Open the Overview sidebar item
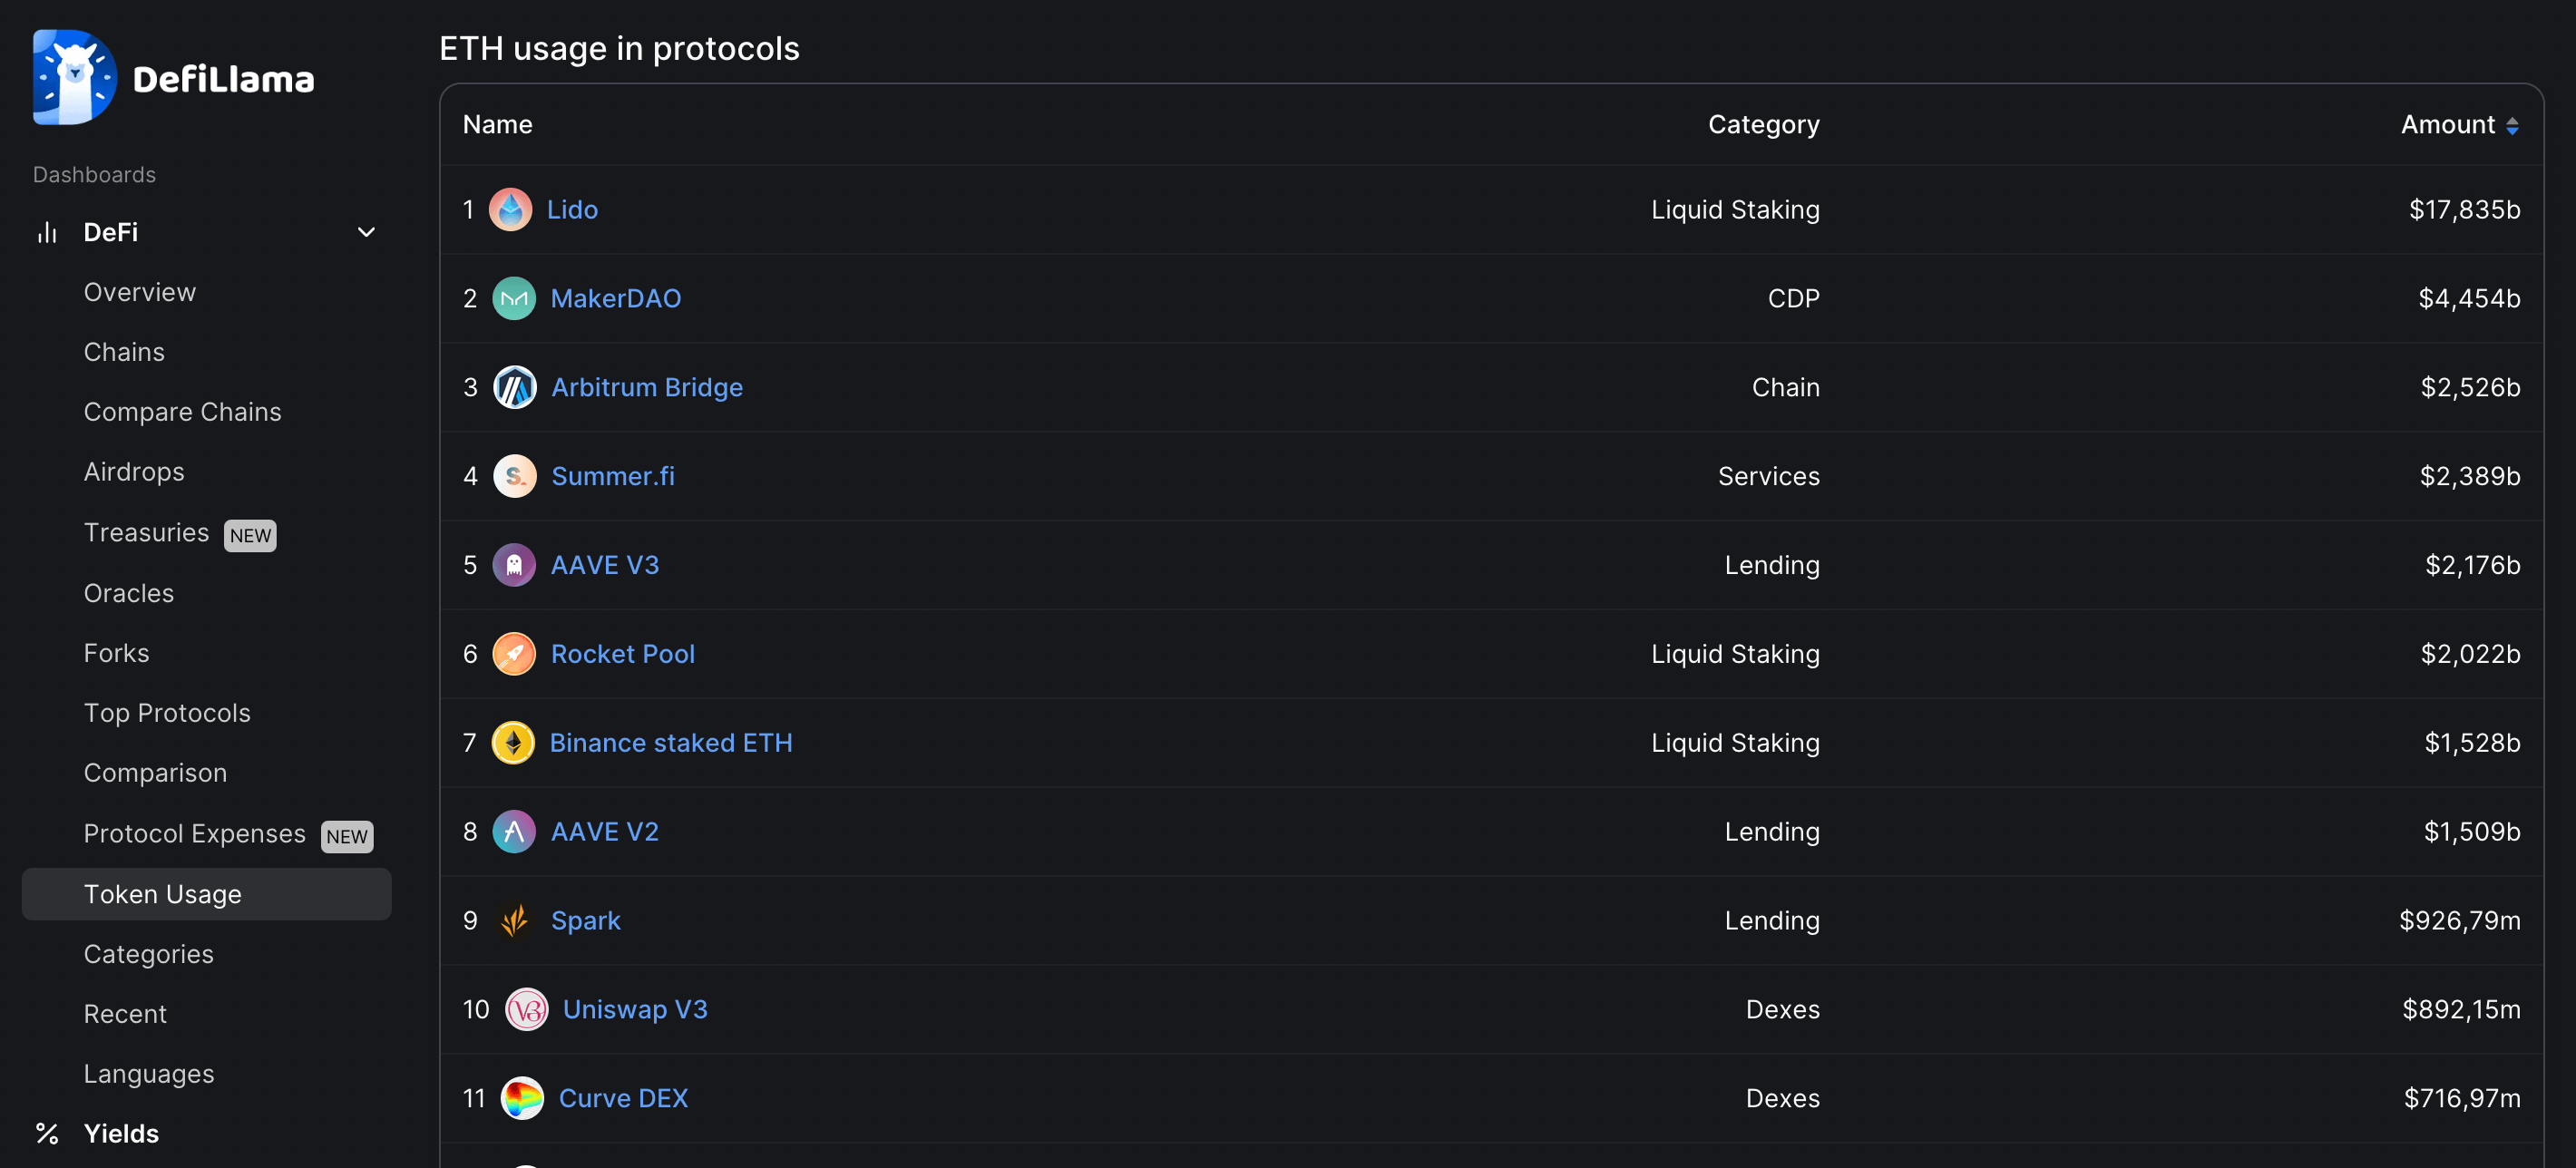The height and width of the screenshot is (1168, 2576). pos(140,293)
